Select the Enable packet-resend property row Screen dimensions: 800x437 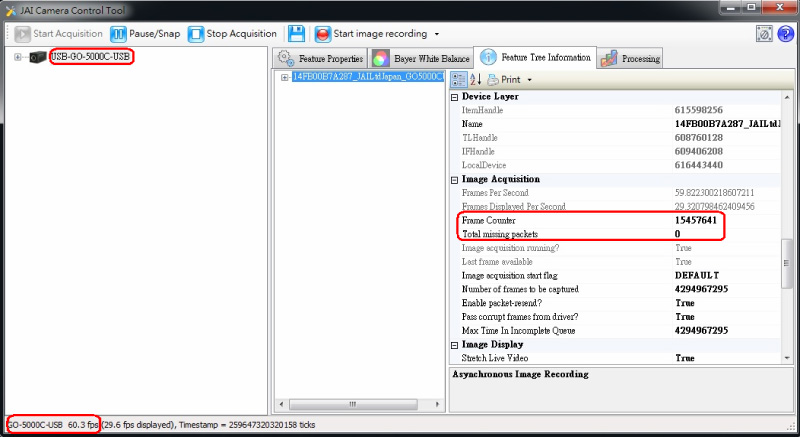(x=560, y=302)
